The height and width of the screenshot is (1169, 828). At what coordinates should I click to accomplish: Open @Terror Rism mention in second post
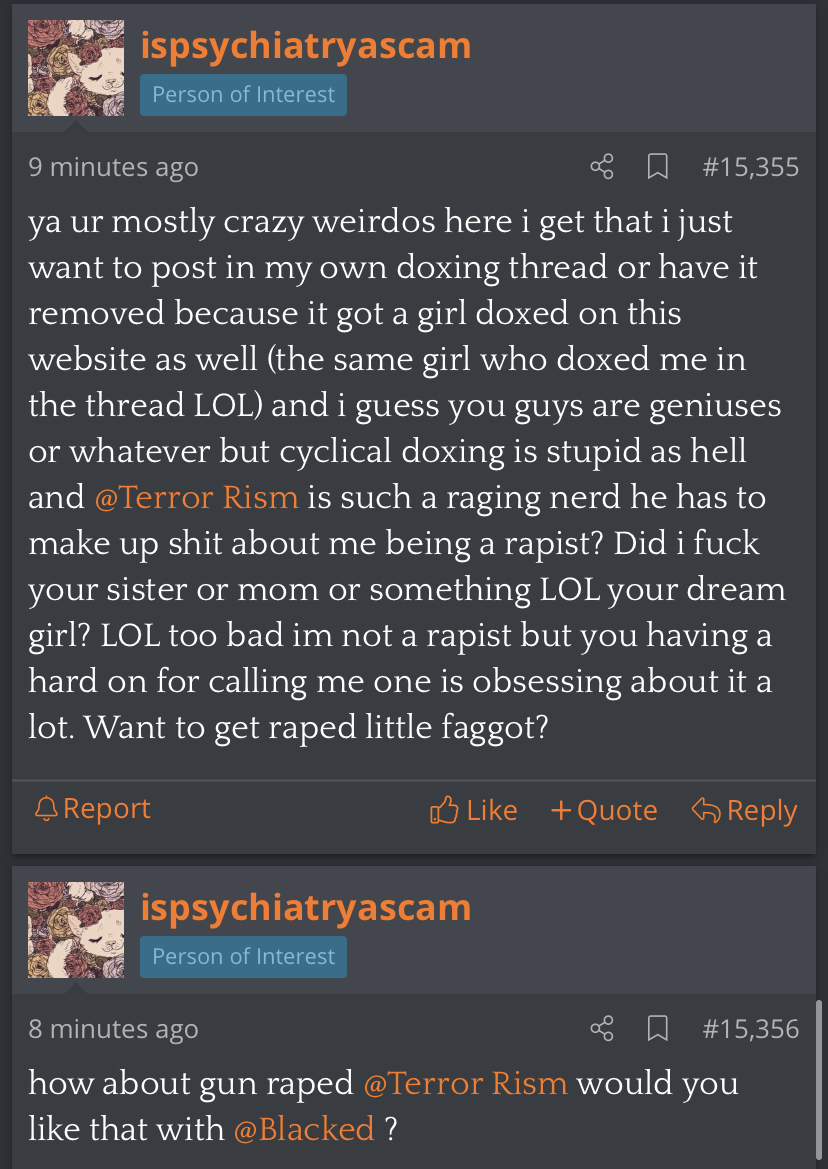pyautogui.click(x=466, y=1083)
